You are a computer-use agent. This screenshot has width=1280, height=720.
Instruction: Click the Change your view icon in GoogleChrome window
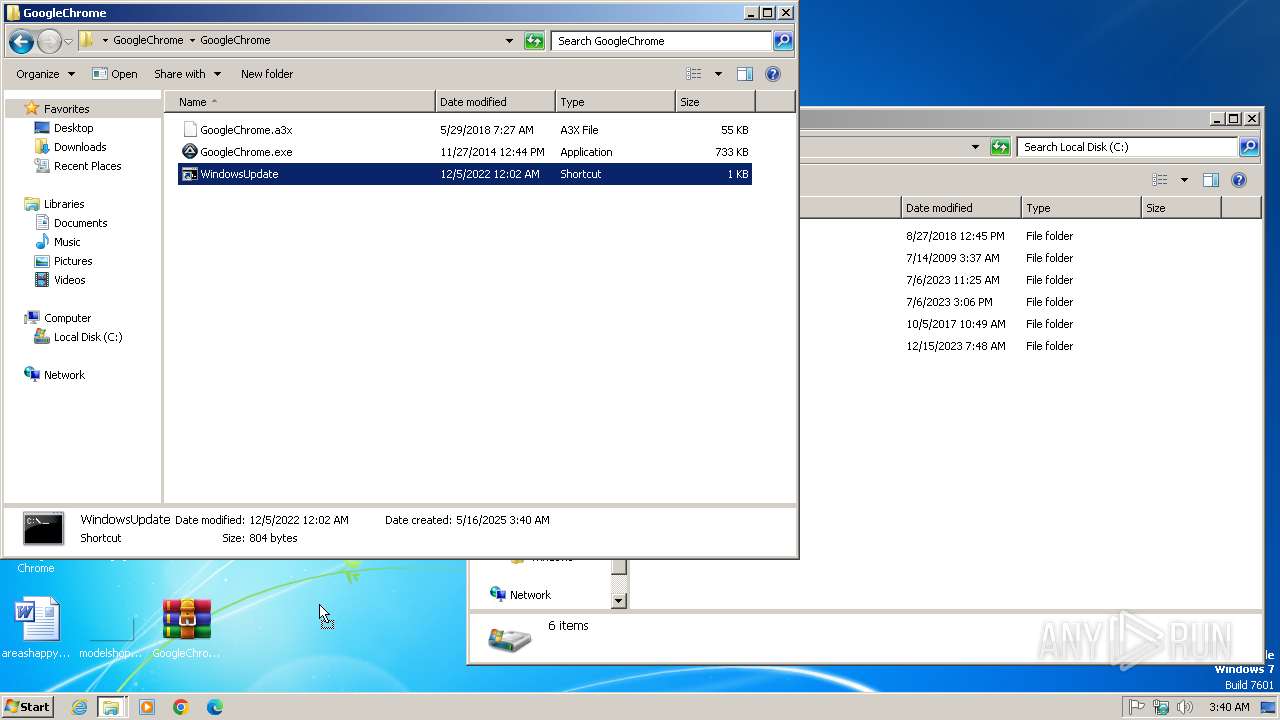click(695, 74)
